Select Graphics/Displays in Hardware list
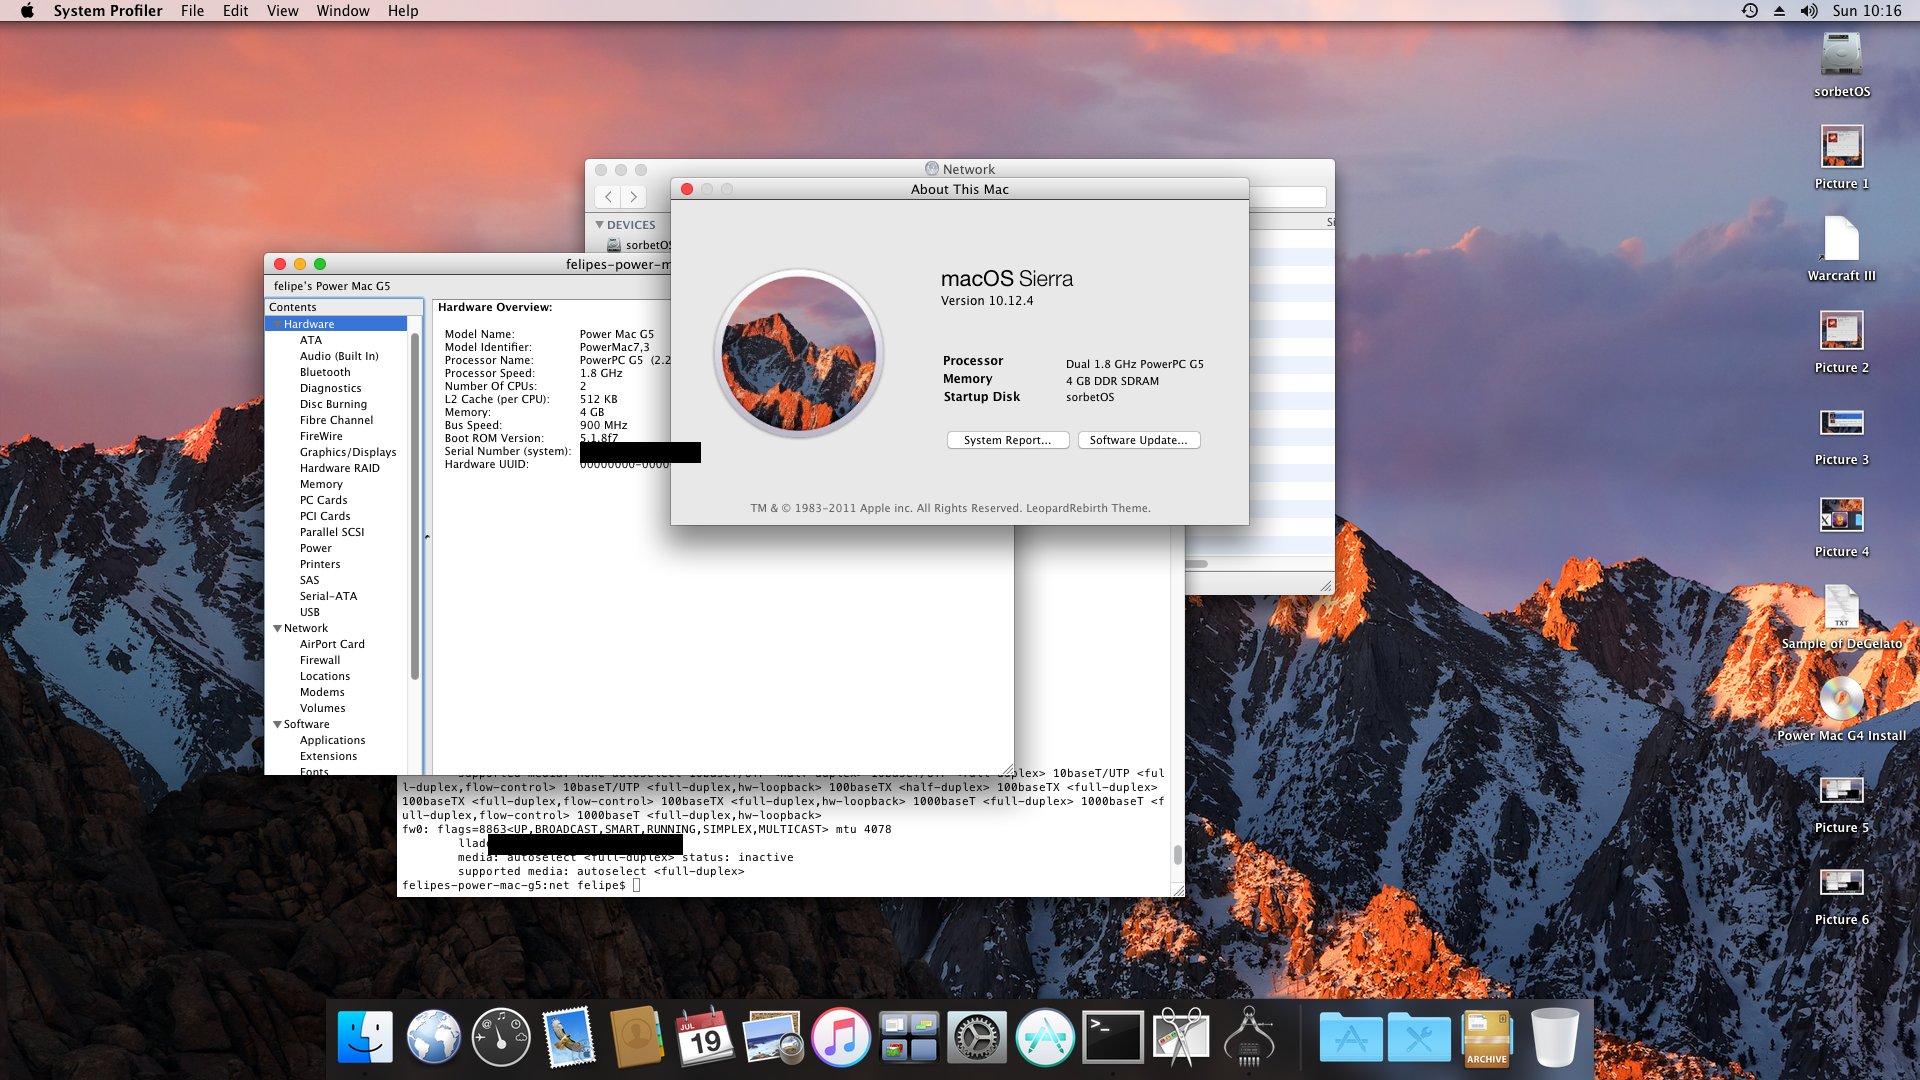The image size is (1920, 1080). click(x=348, y=452)
